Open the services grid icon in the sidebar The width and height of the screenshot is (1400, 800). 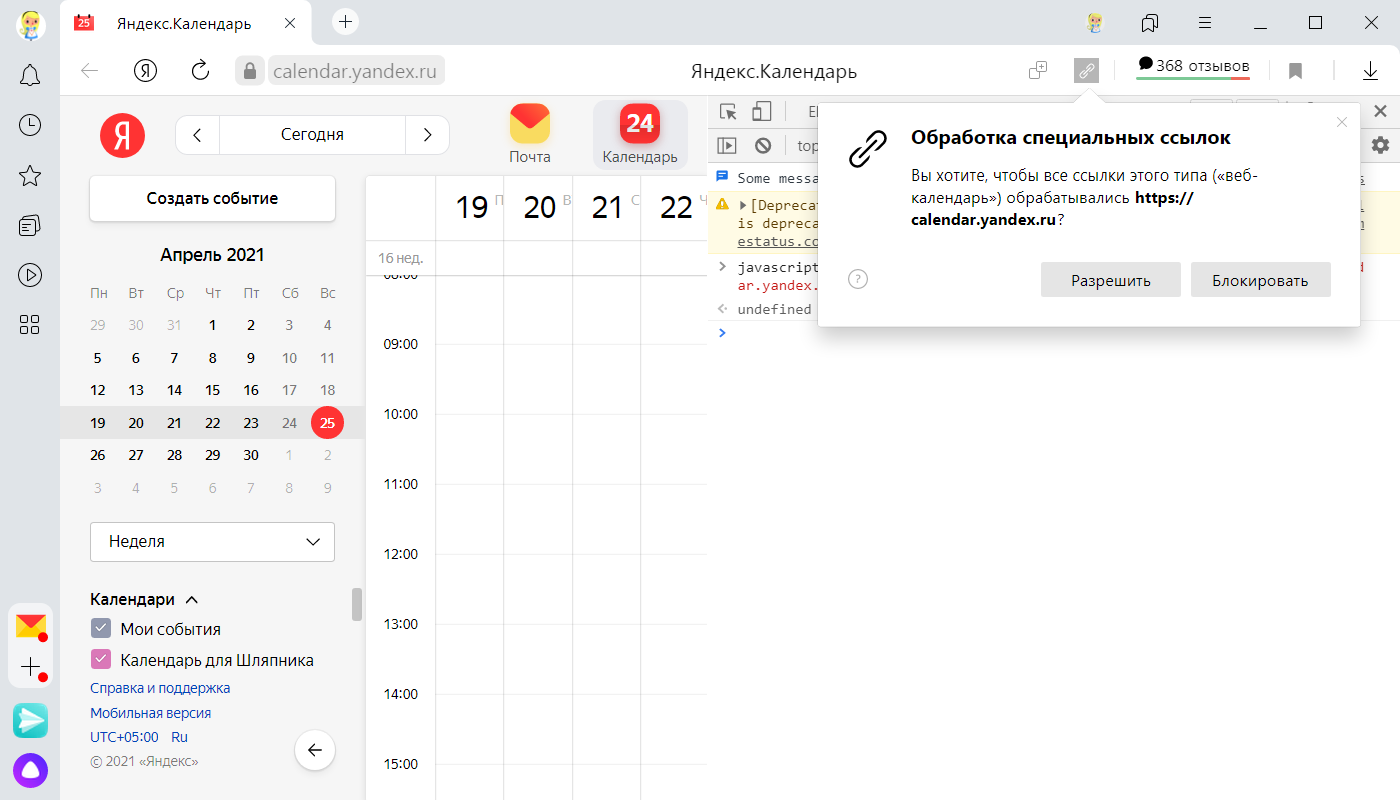click(x=30, y=324)
